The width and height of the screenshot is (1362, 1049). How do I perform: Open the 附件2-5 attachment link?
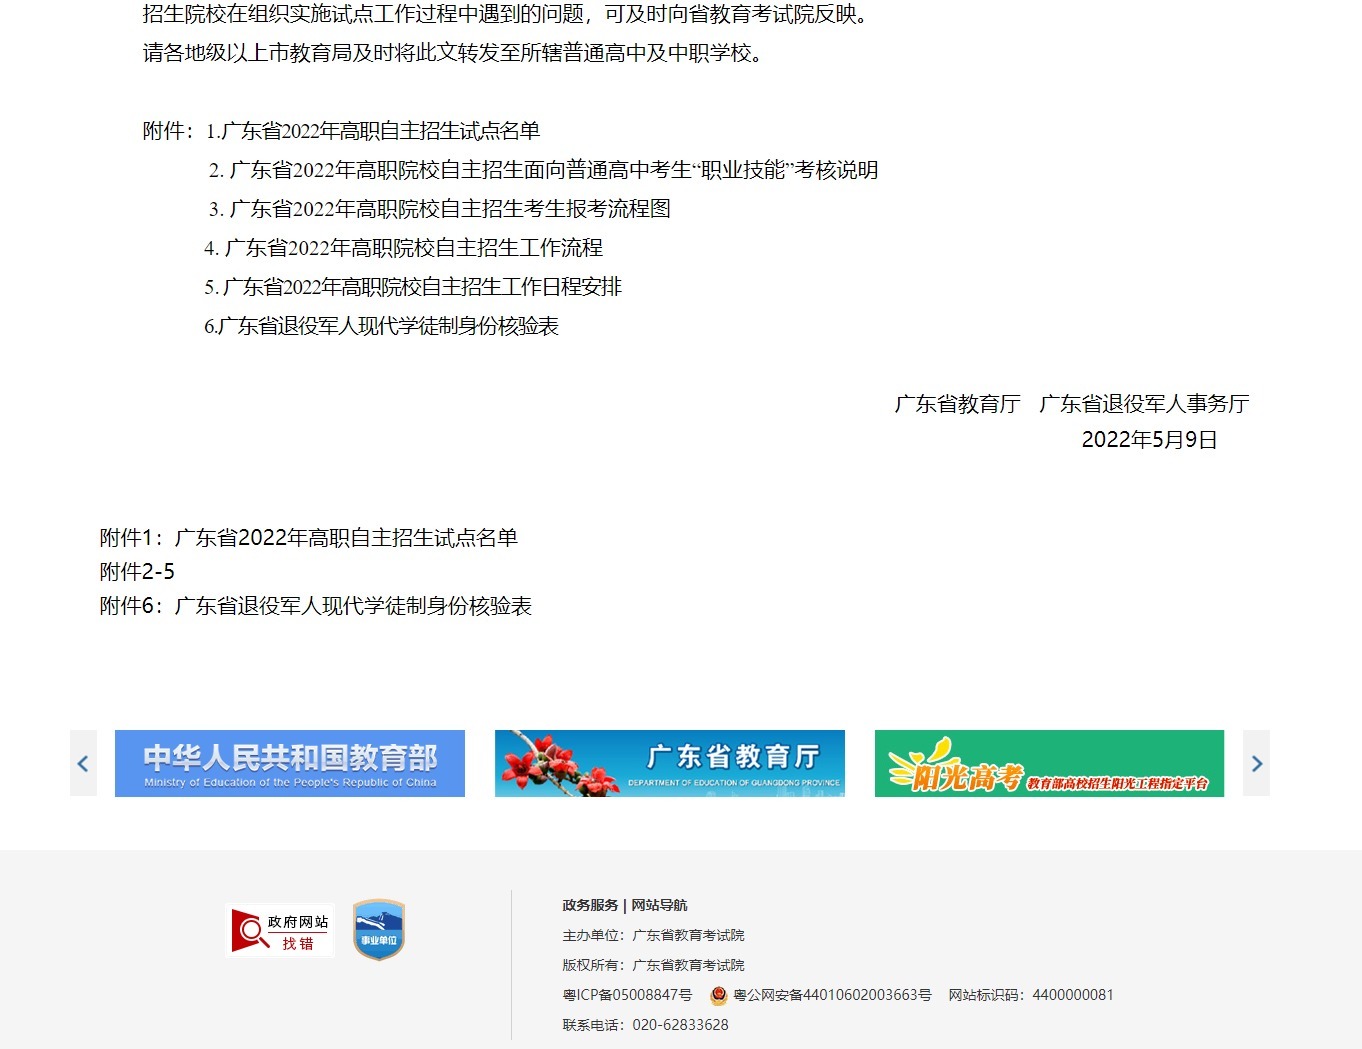click(137, 572)
